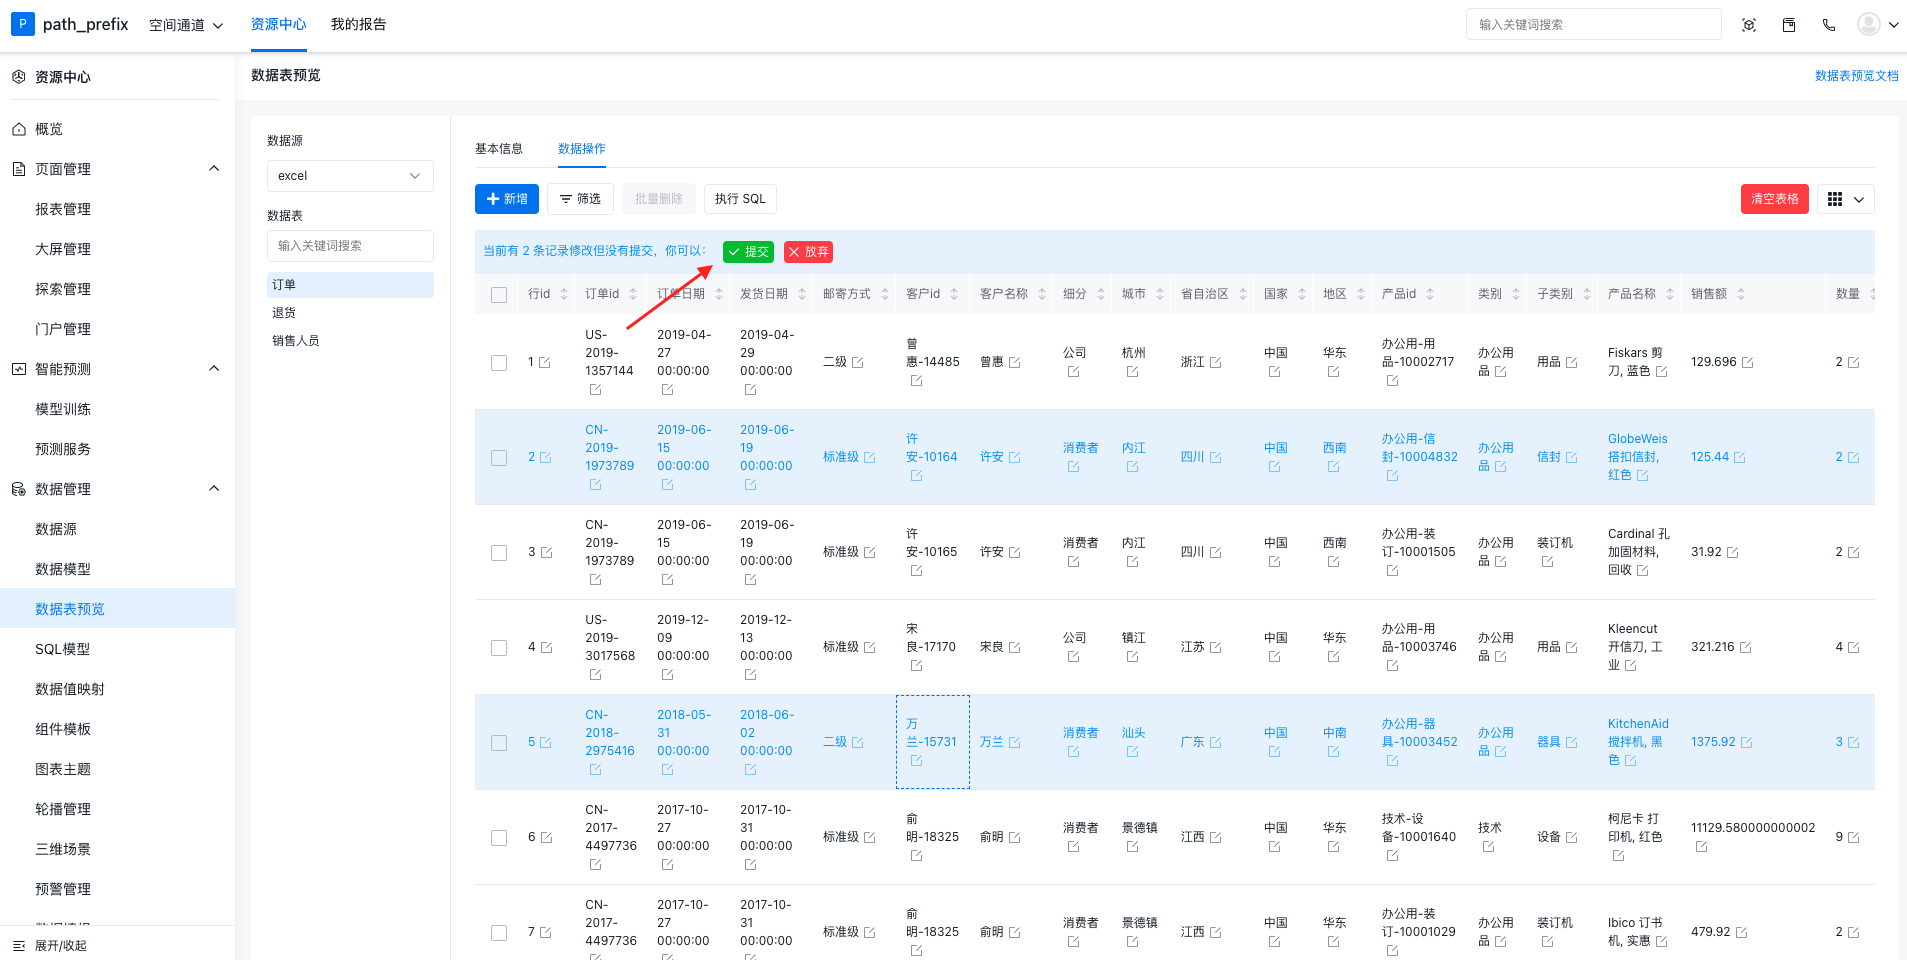Viewport: 1907px width, 960px height.
Task: Collapse the 智能预测 menu group
Action: pos(214,369)
